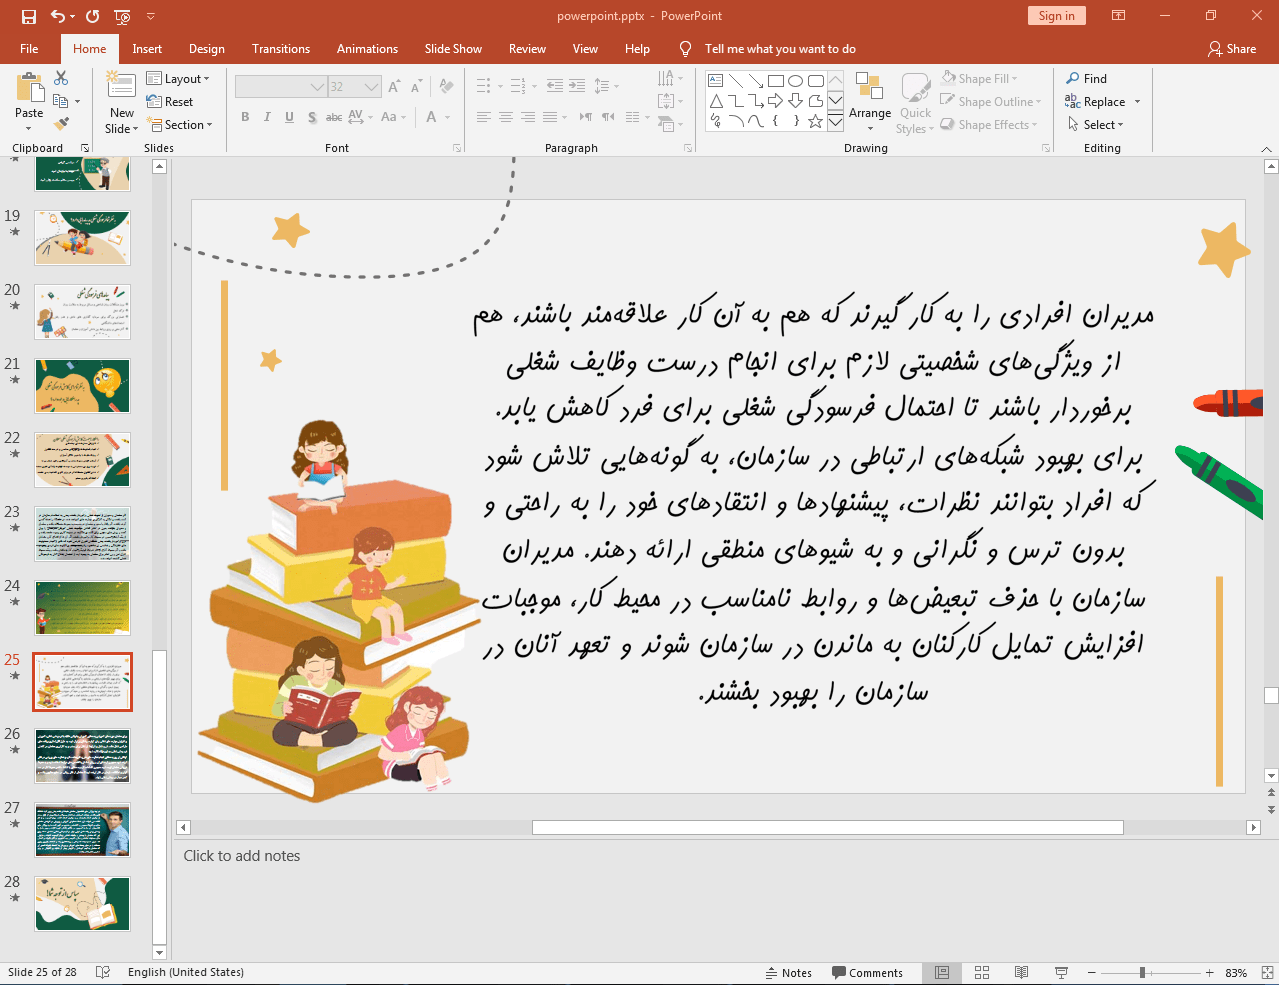Screen dimensions: 1279x985
Task: Open Quick Styles gallery
Action: [x=914, y=101]
